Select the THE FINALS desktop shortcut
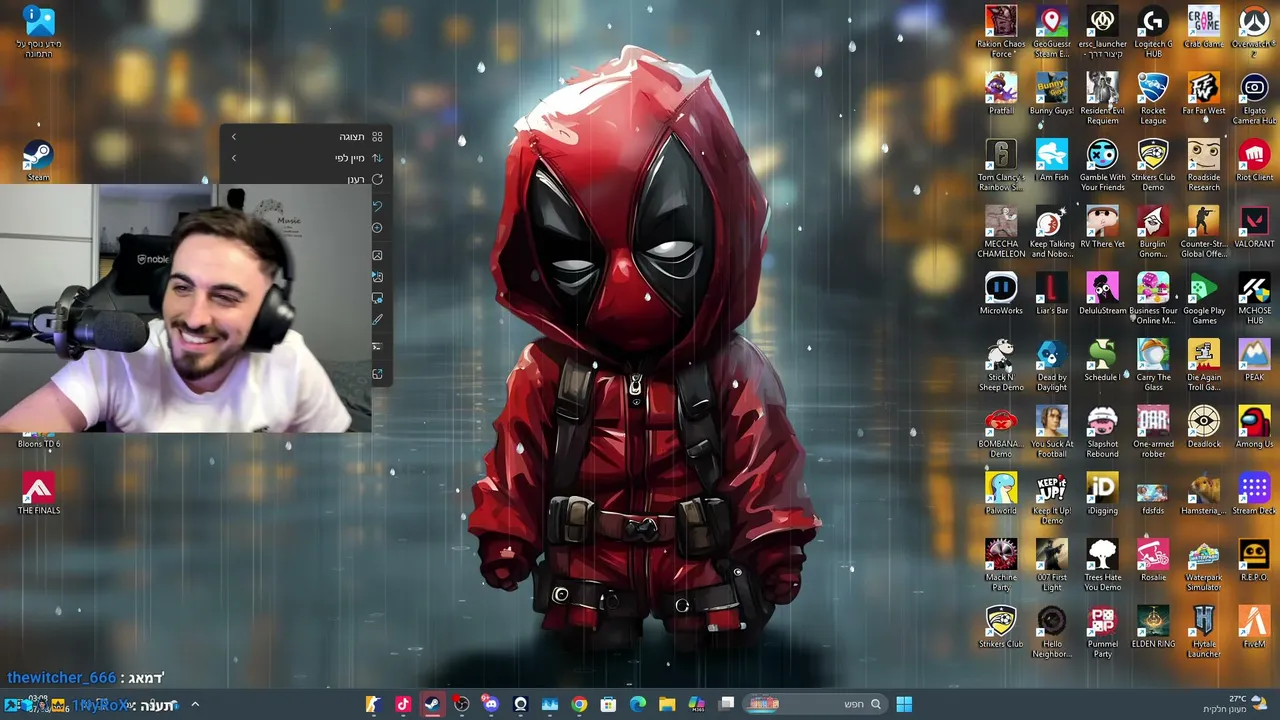Image resolution: width=1280 pixels, height=720 pixels. point(39,493)
